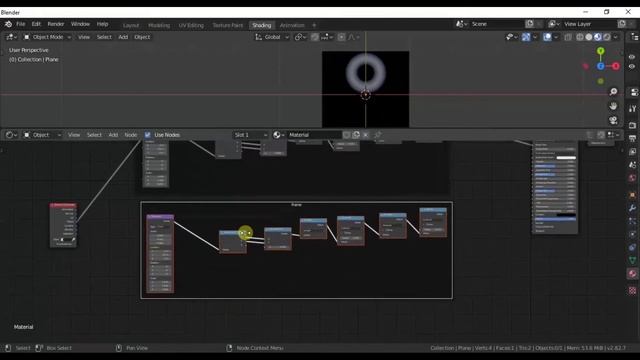
Task: Open the Material properties tab icon
Action: tap(632, 274)
